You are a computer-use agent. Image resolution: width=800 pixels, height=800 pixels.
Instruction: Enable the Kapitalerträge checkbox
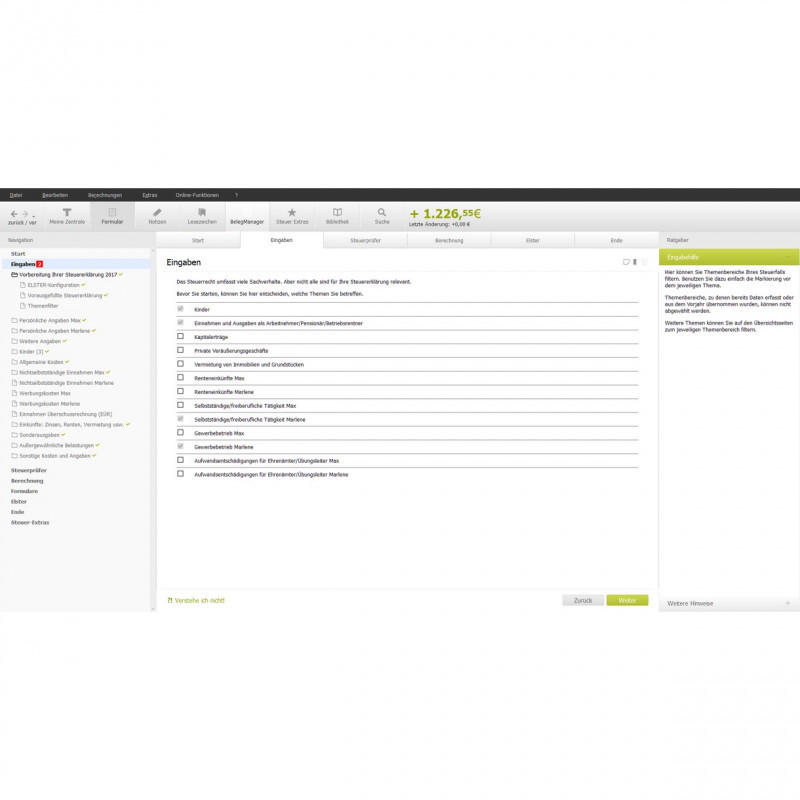coord(181,337)
